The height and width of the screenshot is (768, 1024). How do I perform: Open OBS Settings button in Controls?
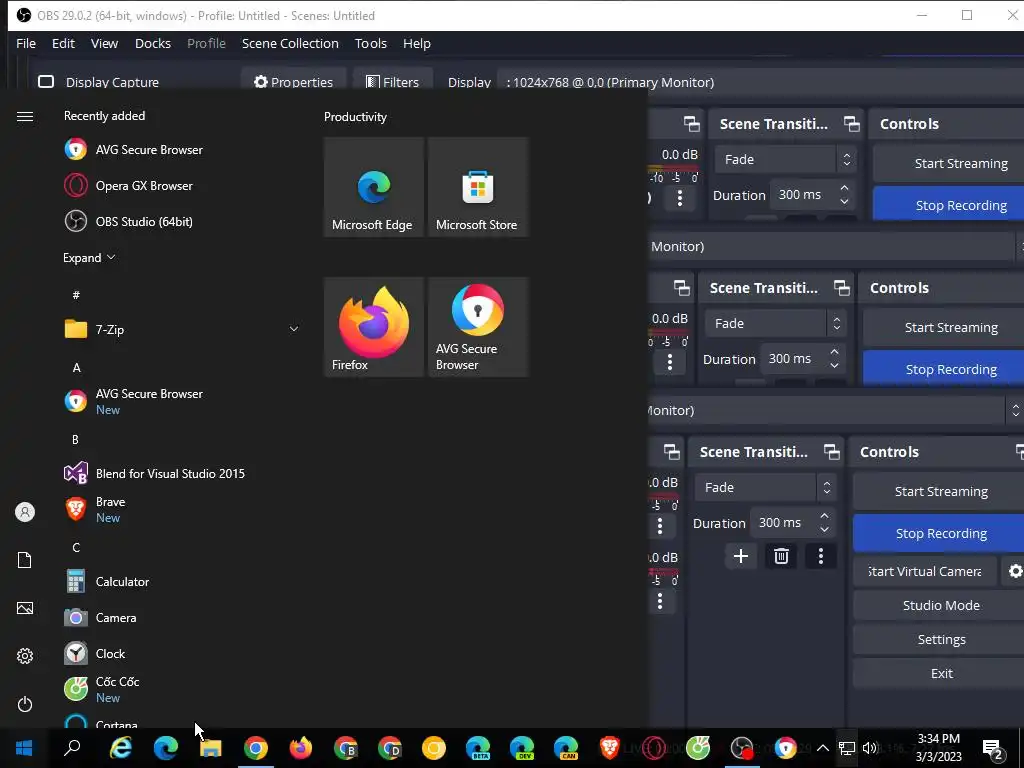coord(940,639)
